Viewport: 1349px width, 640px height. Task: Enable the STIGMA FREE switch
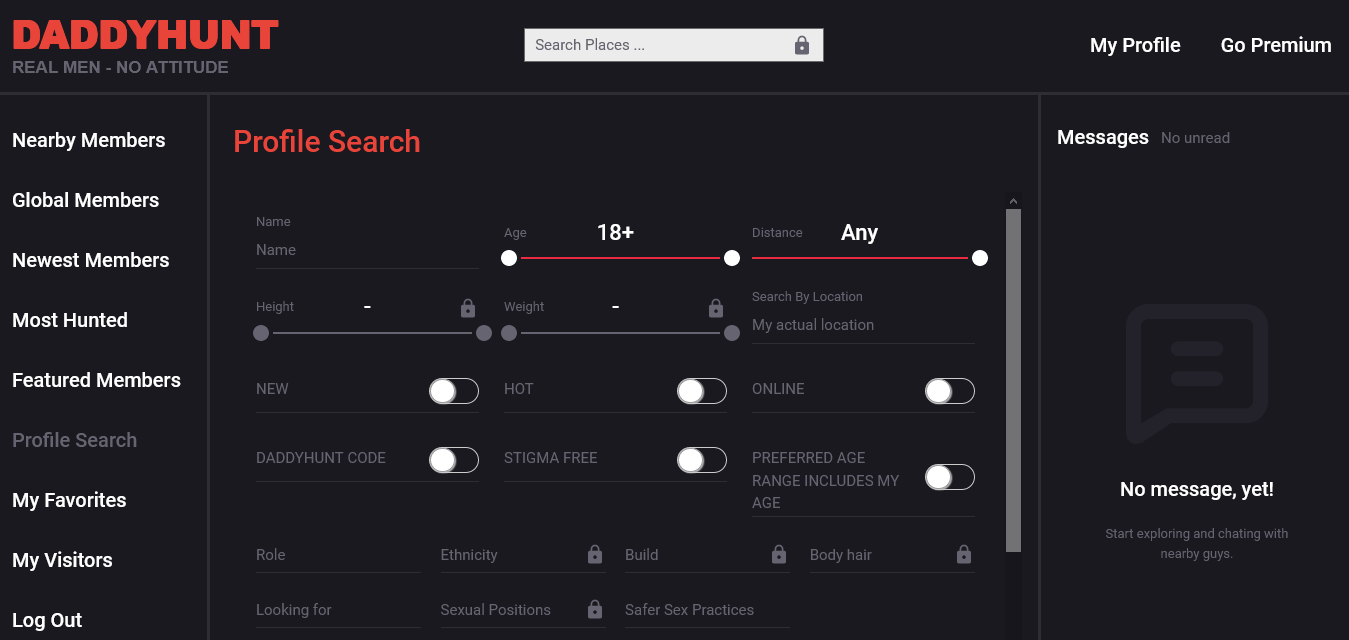pos(702,460)
